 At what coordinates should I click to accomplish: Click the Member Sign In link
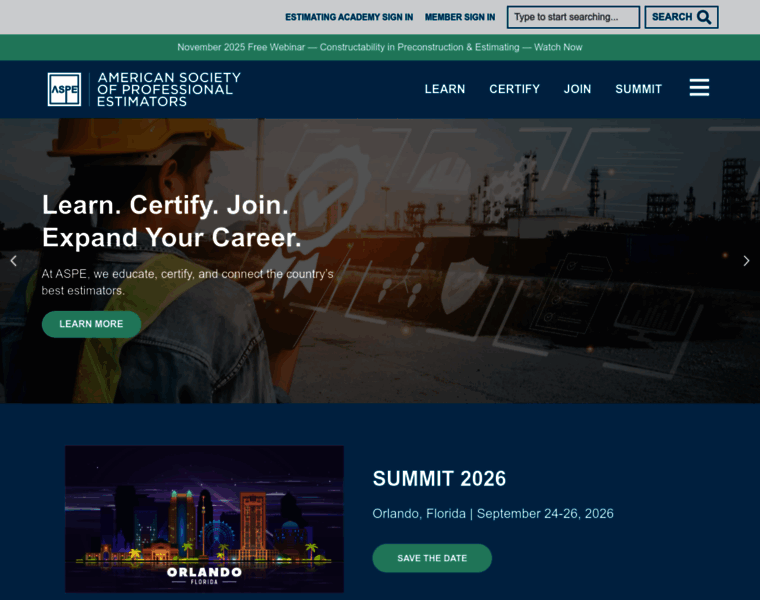pyautogui.click(x=460, y=17)
